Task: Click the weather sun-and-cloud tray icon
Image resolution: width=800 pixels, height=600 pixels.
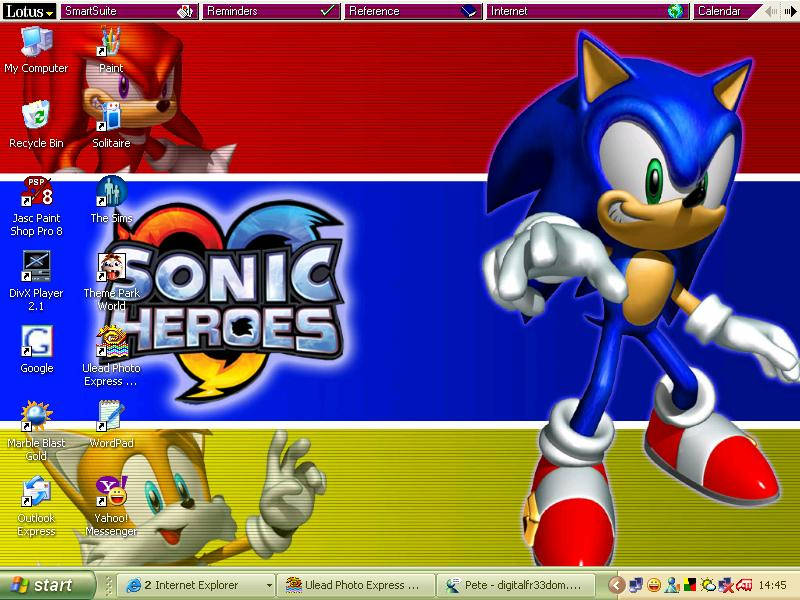Action: coord(708,585)
